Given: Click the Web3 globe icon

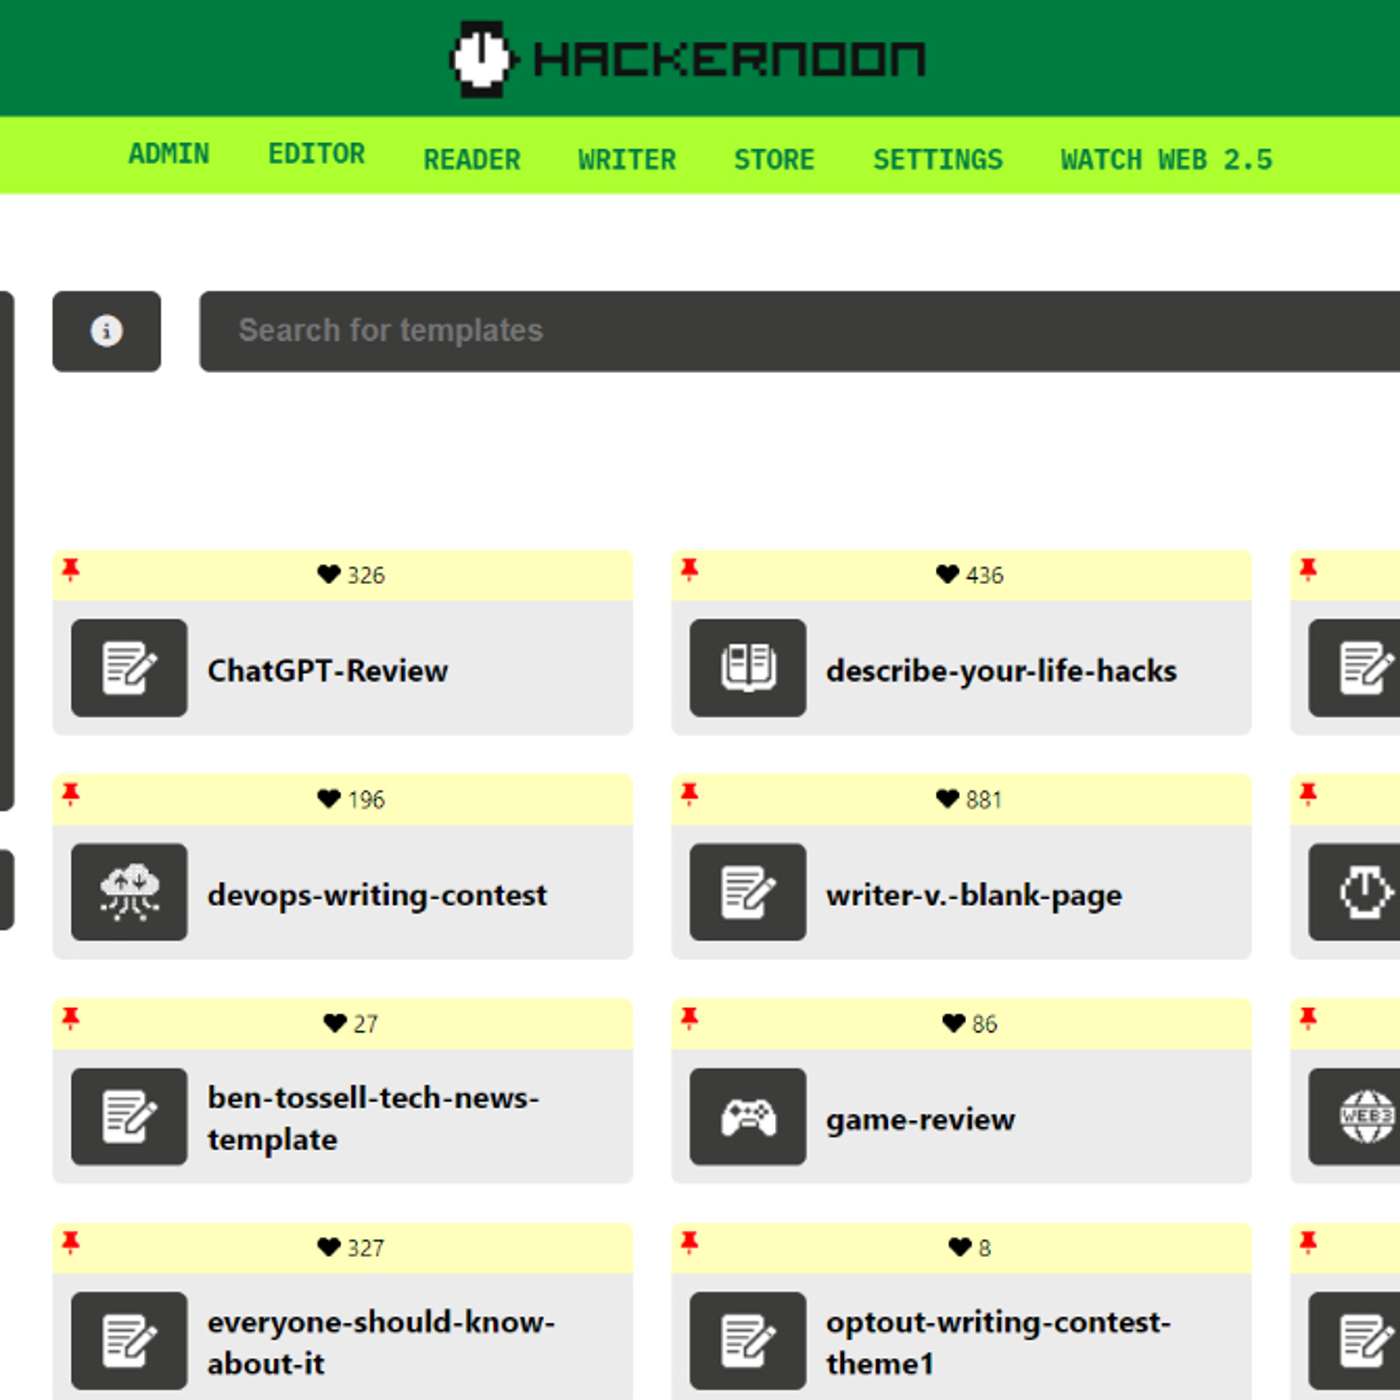Looking at the screenshot, I should click(1366, 1117).
